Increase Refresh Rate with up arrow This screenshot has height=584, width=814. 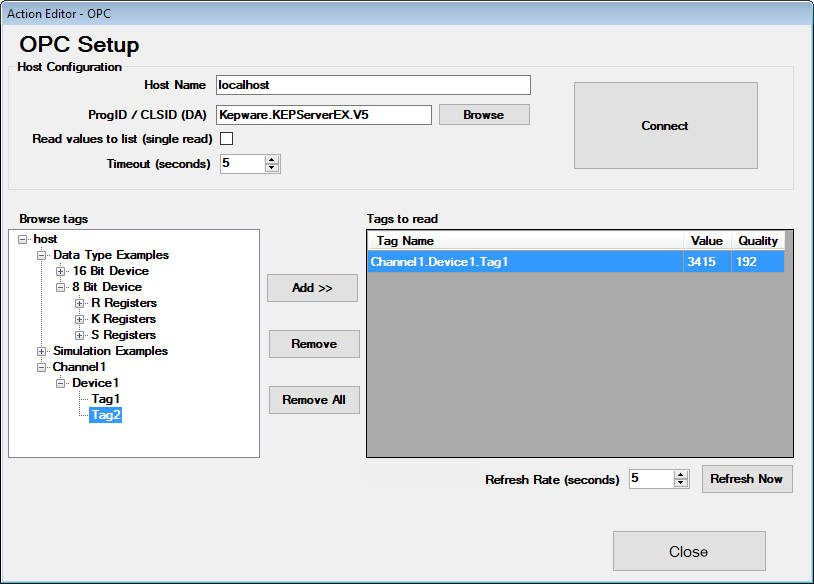(681, 475)
